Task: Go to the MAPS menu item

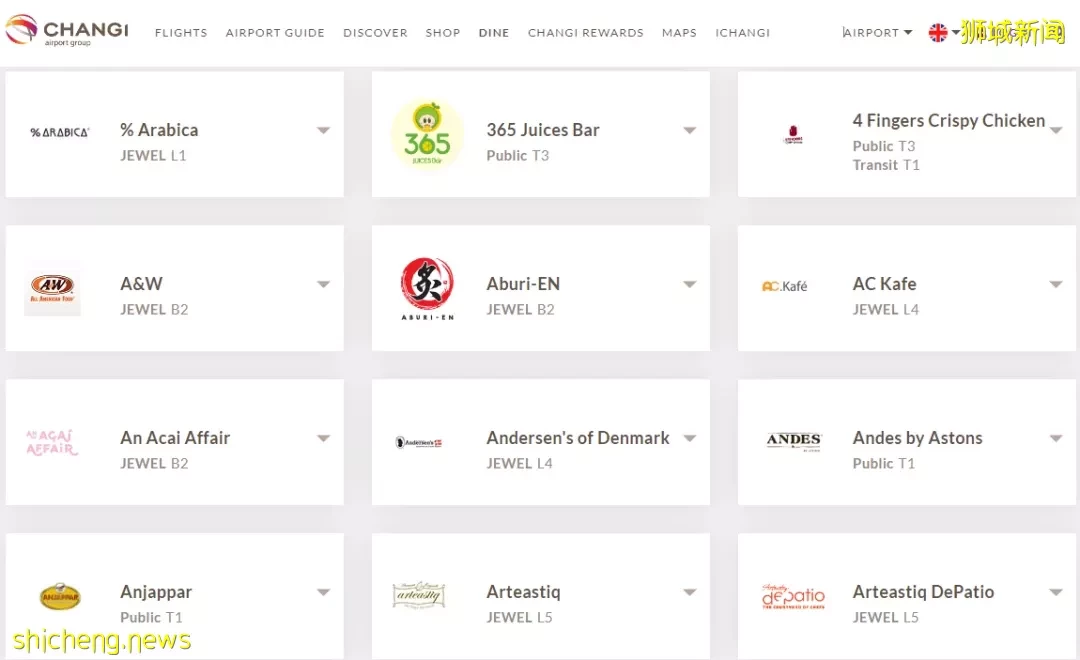Action: (679, 32)
